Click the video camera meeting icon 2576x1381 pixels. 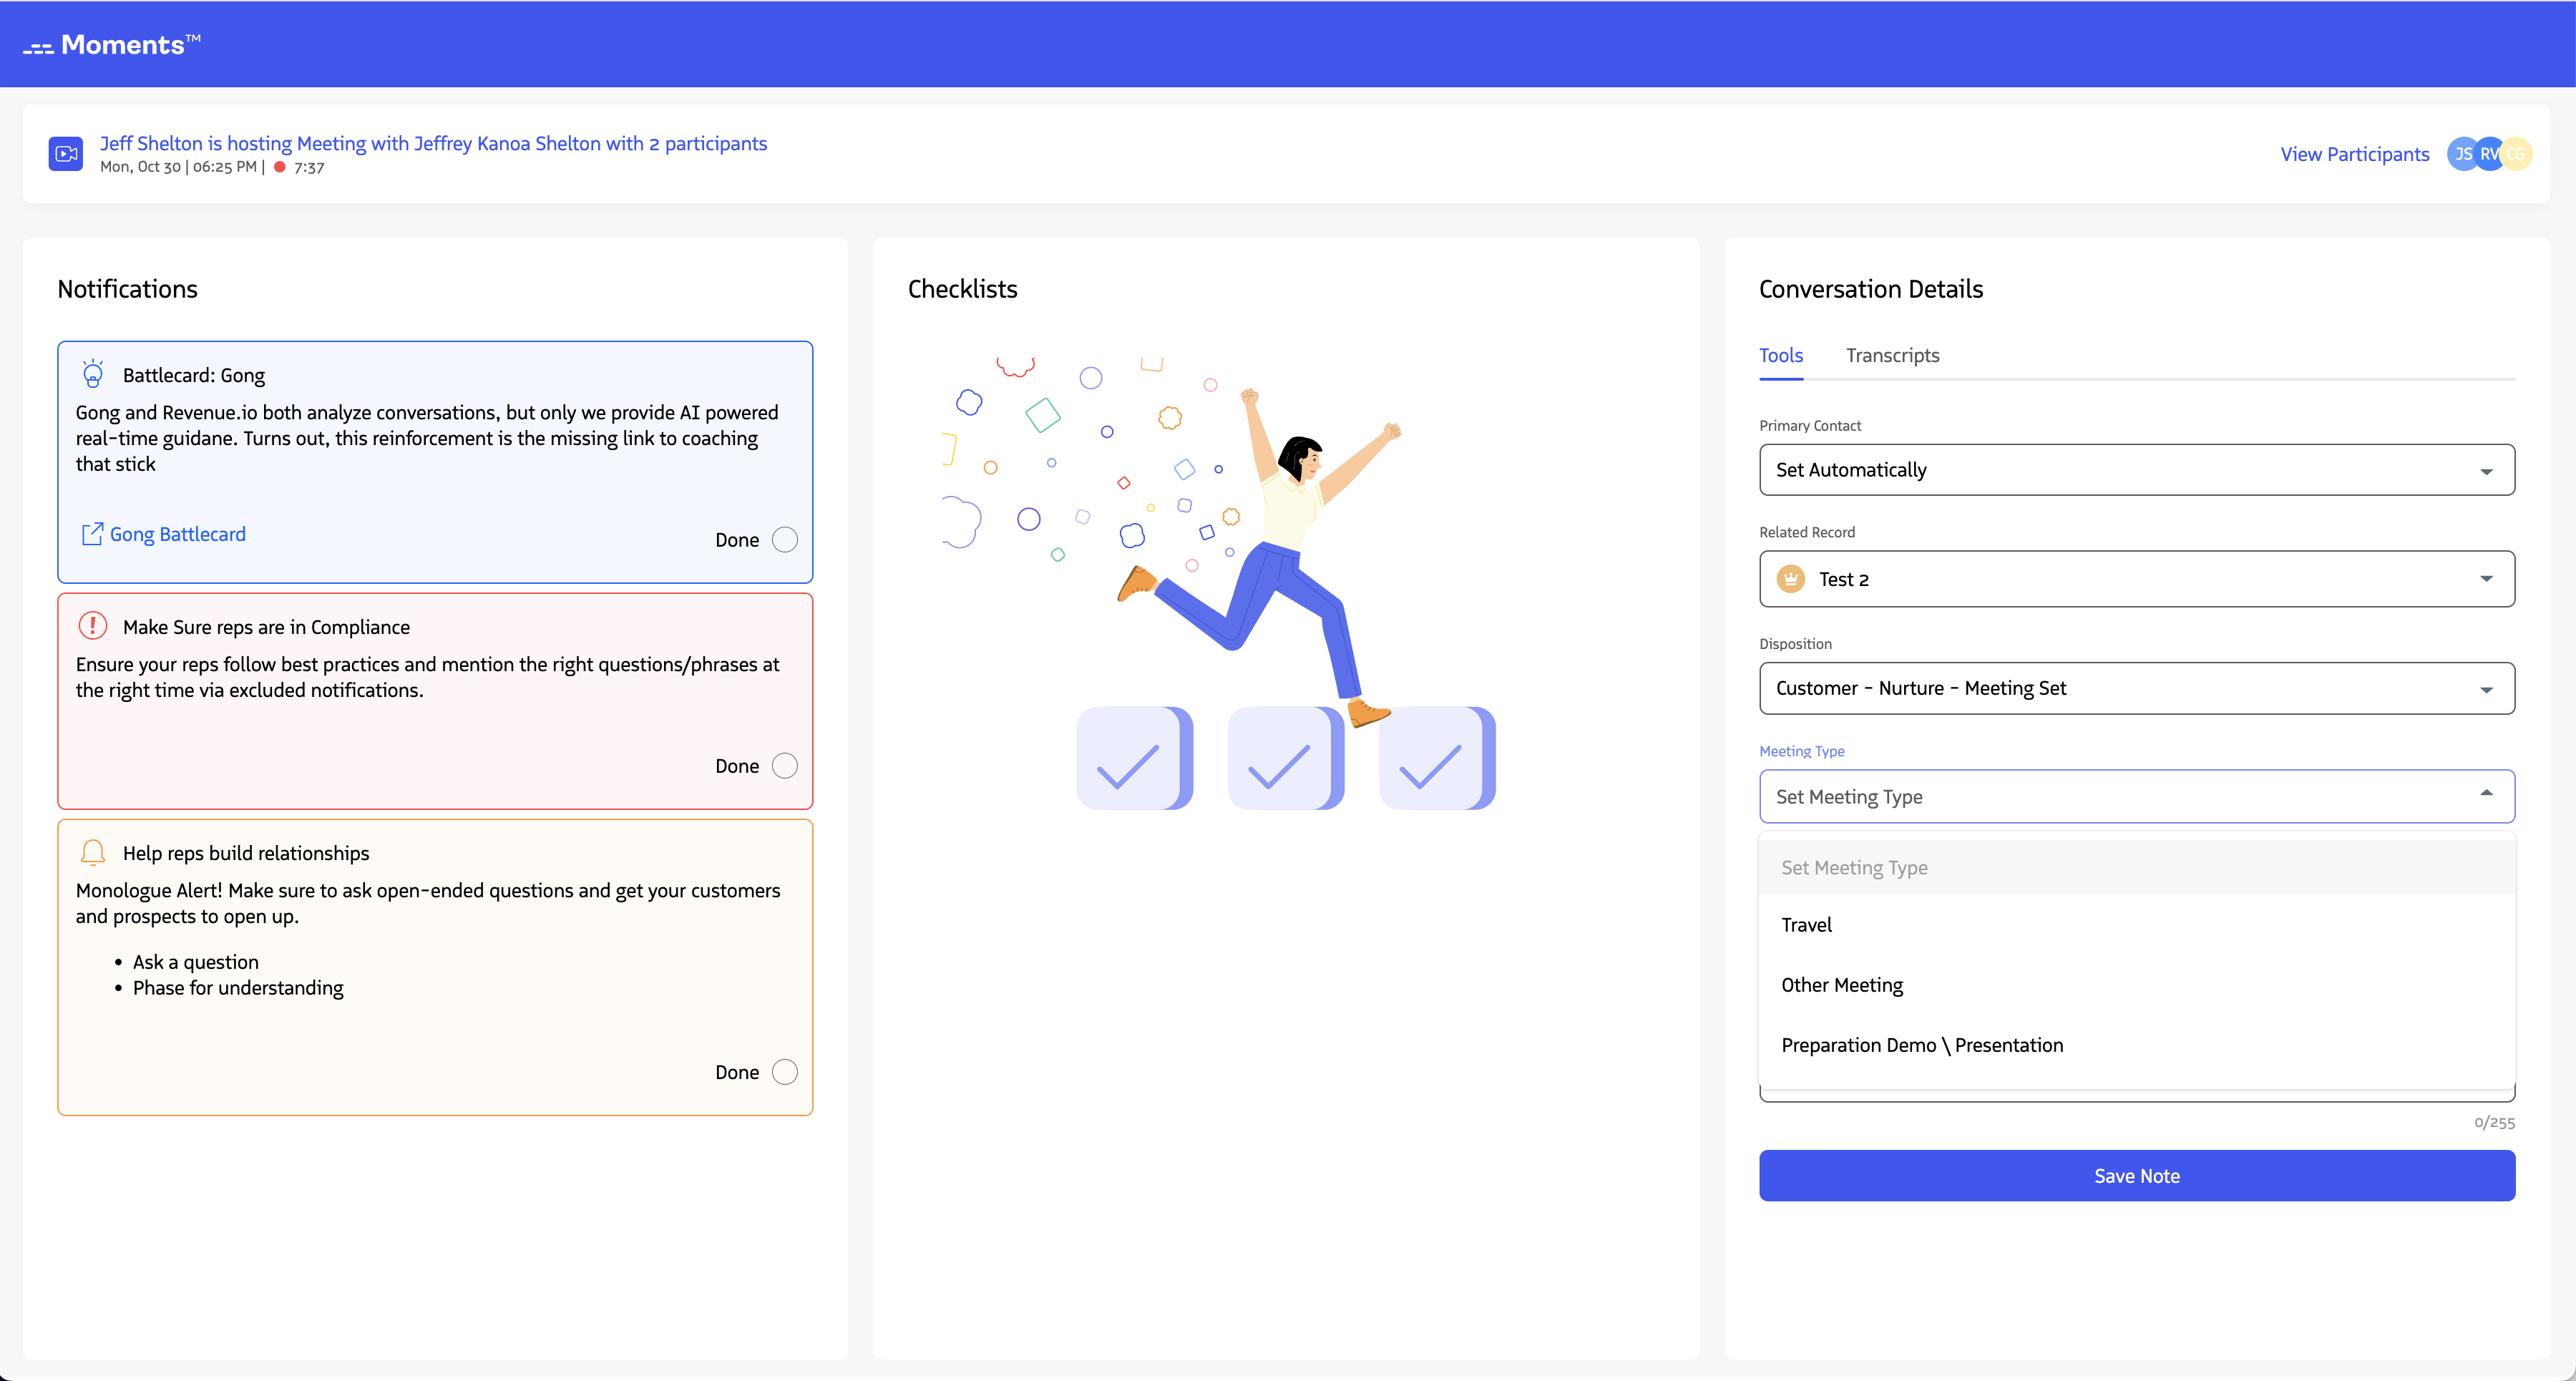(x=65, y=153)
